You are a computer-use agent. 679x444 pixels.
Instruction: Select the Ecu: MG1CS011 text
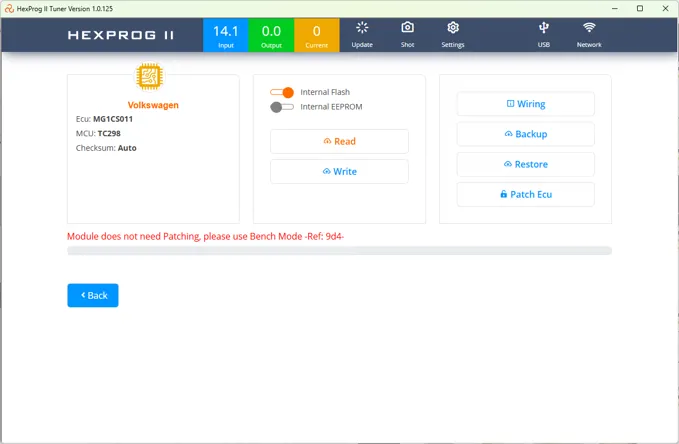pos(104,119)
